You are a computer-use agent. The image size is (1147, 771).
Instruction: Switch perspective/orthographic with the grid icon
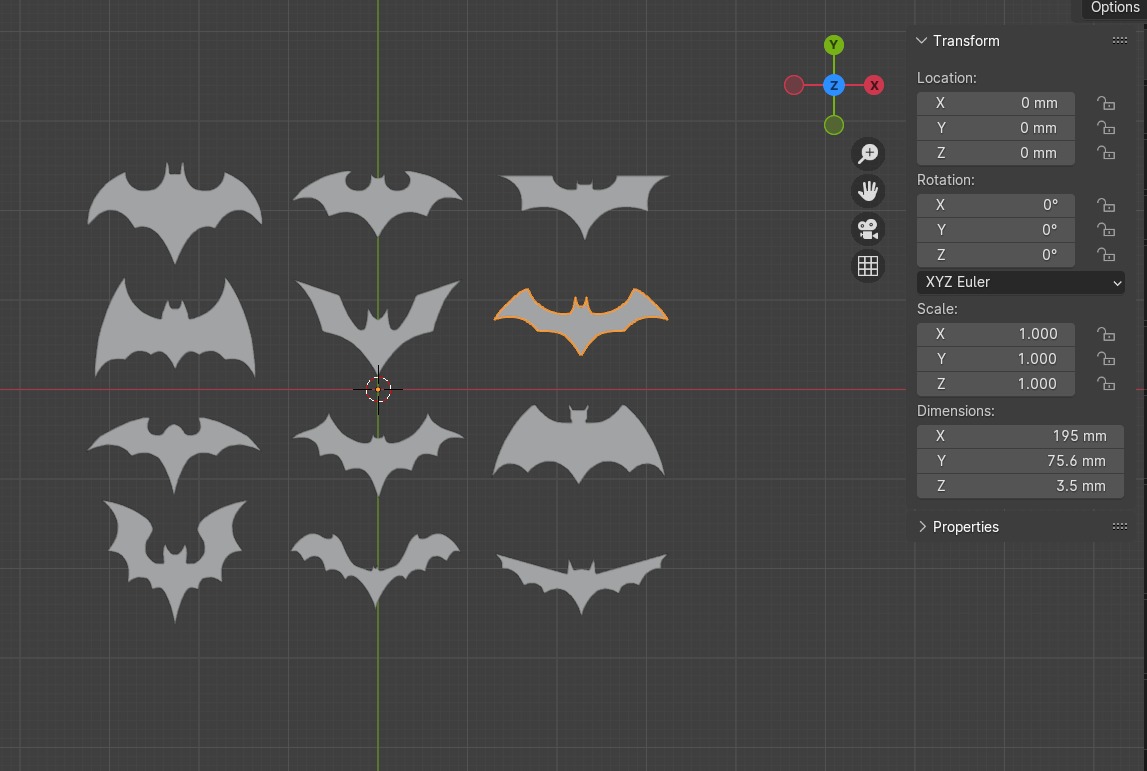pyautogui.click(x=868, y=266)
